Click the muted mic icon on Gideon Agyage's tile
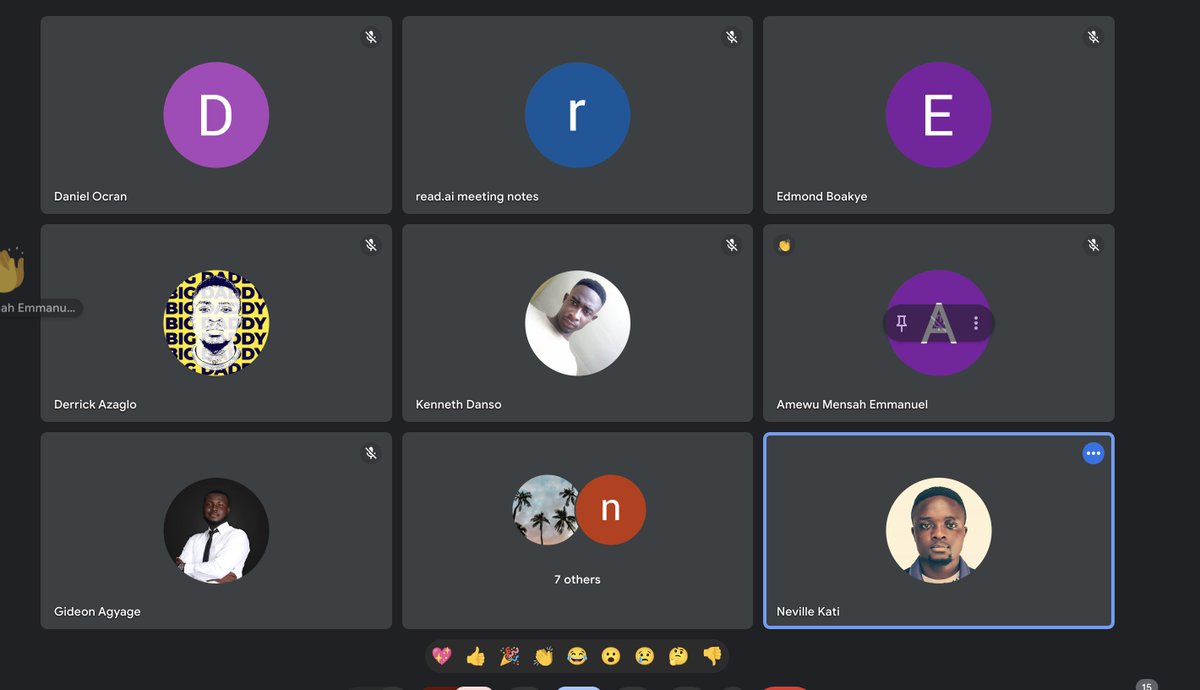The height and width of the screenshot is (690, 1200). [x=371, y=453]
